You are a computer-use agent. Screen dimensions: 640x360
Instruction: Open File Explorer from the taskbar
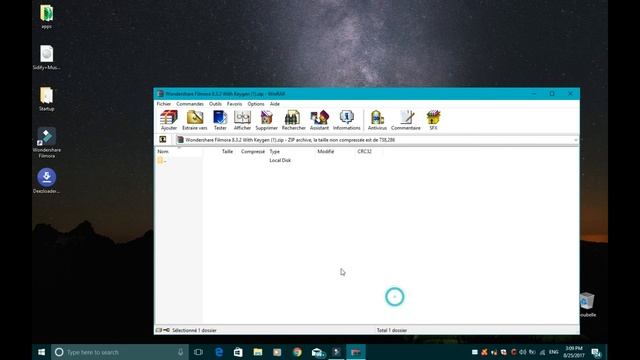[x=258, y=352]
